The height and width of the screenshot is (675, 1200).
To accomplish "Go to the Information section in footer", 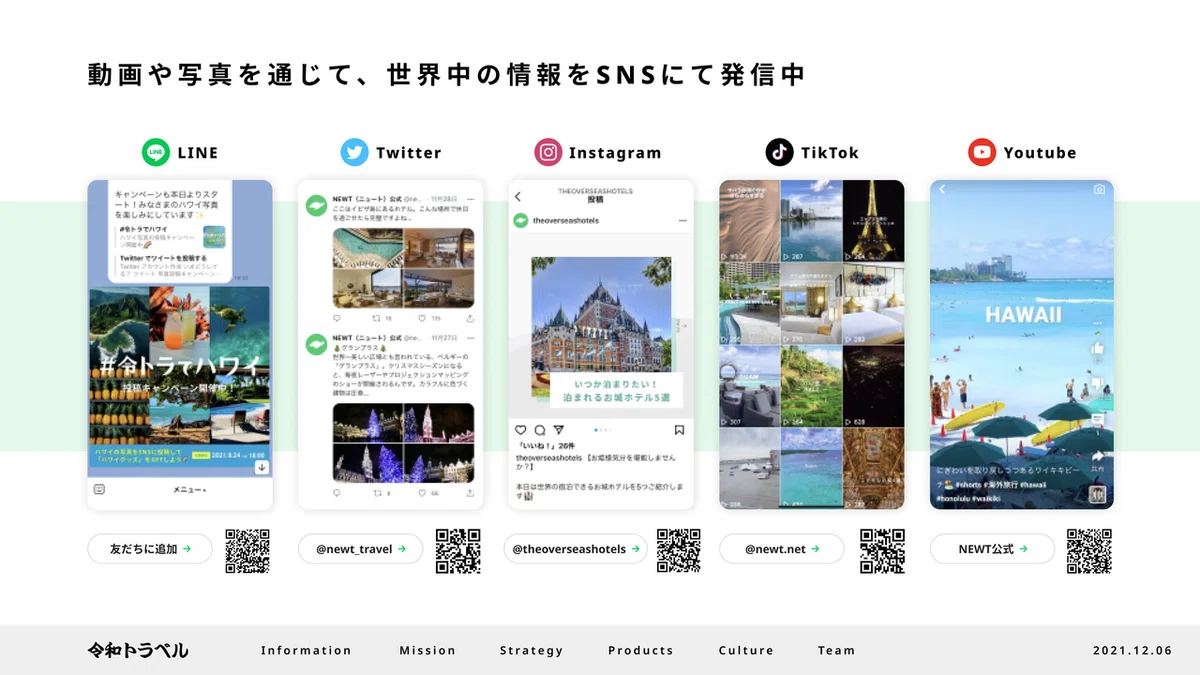I will pyautogui.click(x=306, y=650).
